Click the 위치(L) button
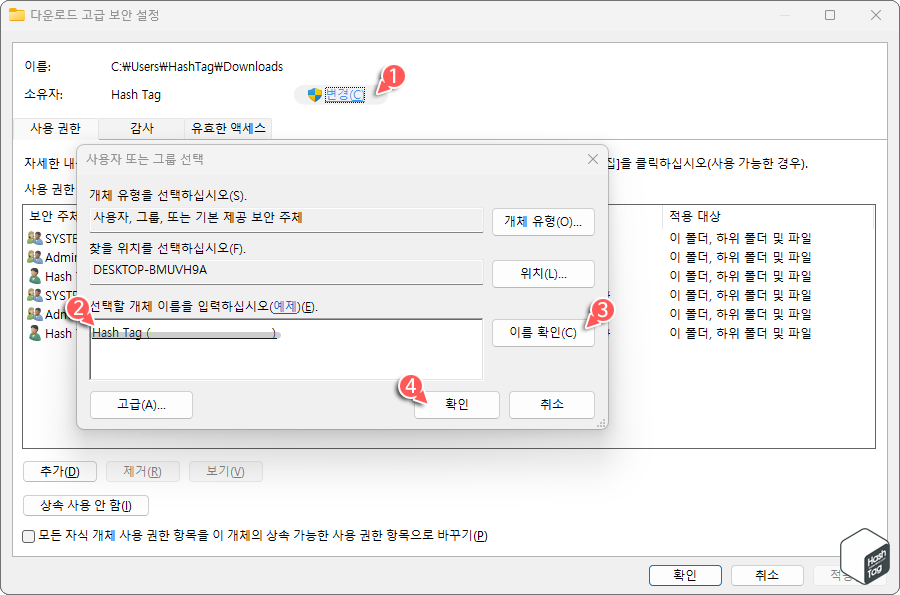Viewport: 900px width, 595px height. [x=543, y=273]
